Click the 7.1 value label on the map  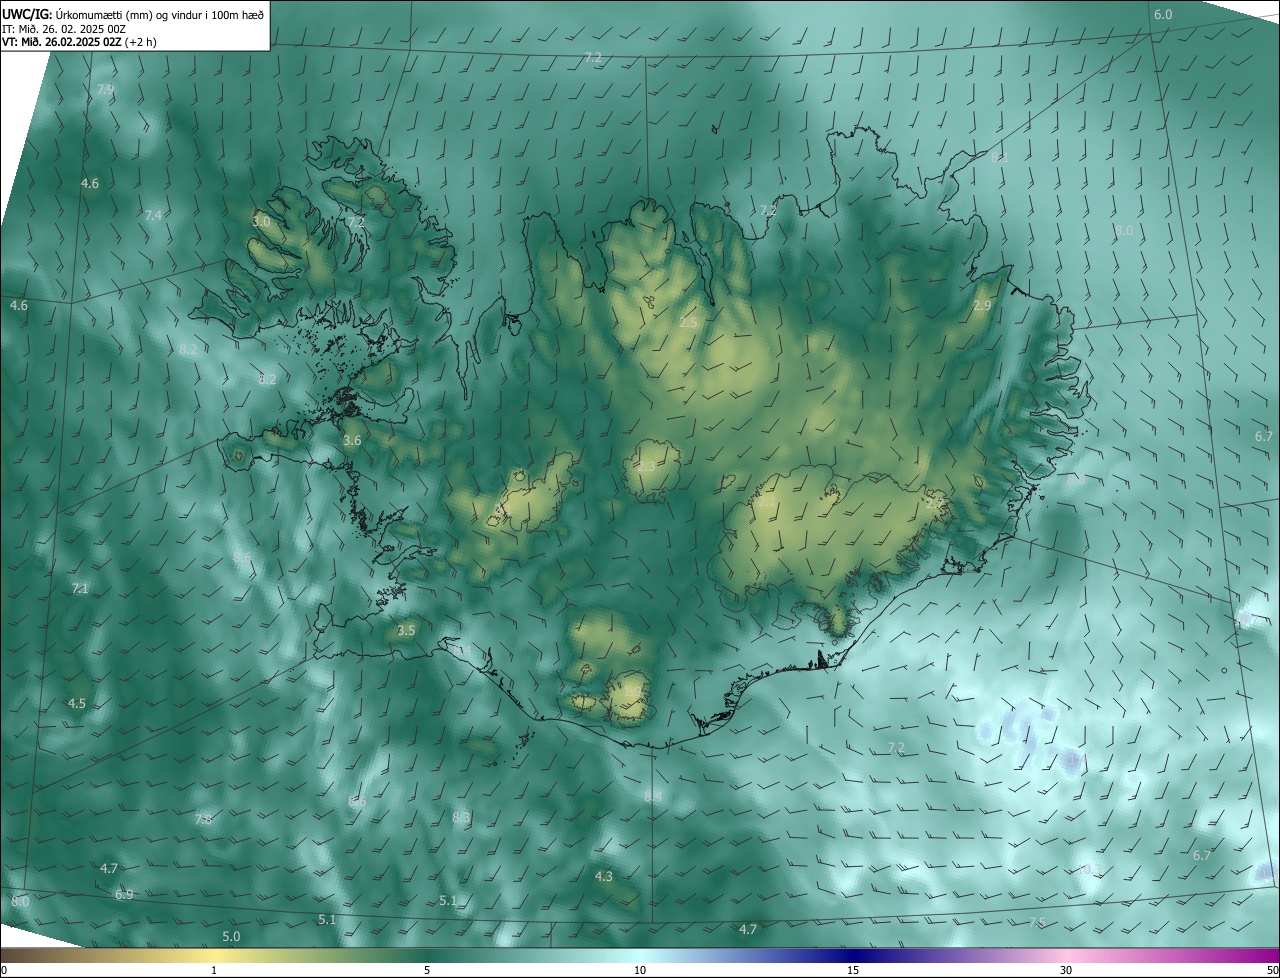tap(80, 589)
